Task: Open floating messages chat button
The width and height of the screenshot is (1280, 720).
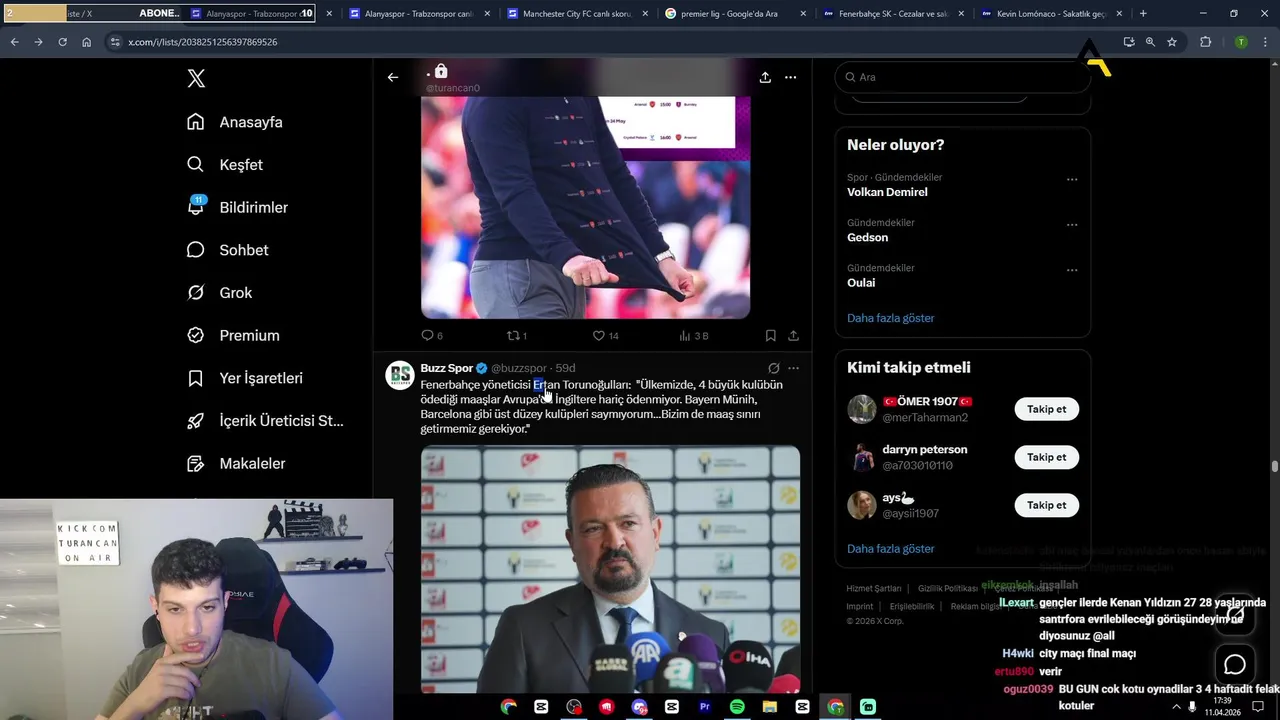Action: [x=1235, y=665]
